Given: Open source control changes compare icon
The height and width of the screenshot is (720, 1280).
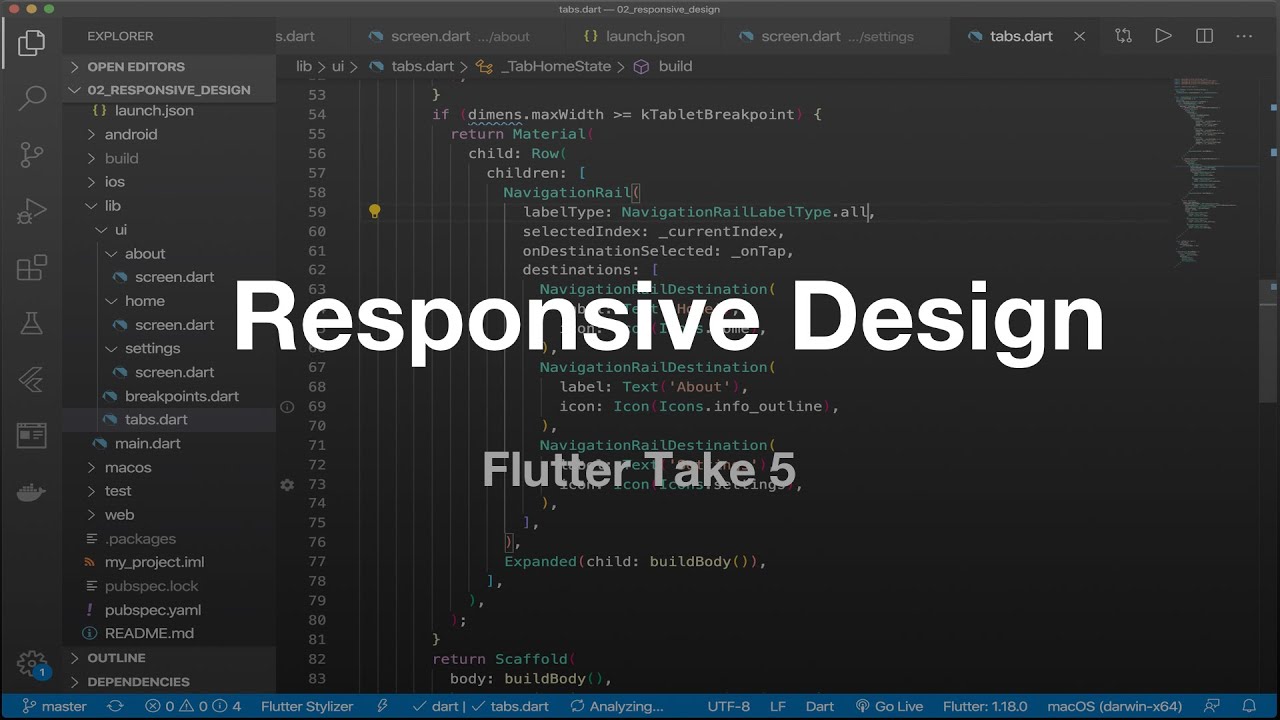Looking at the screenshot, I should tap(1123, 36).
